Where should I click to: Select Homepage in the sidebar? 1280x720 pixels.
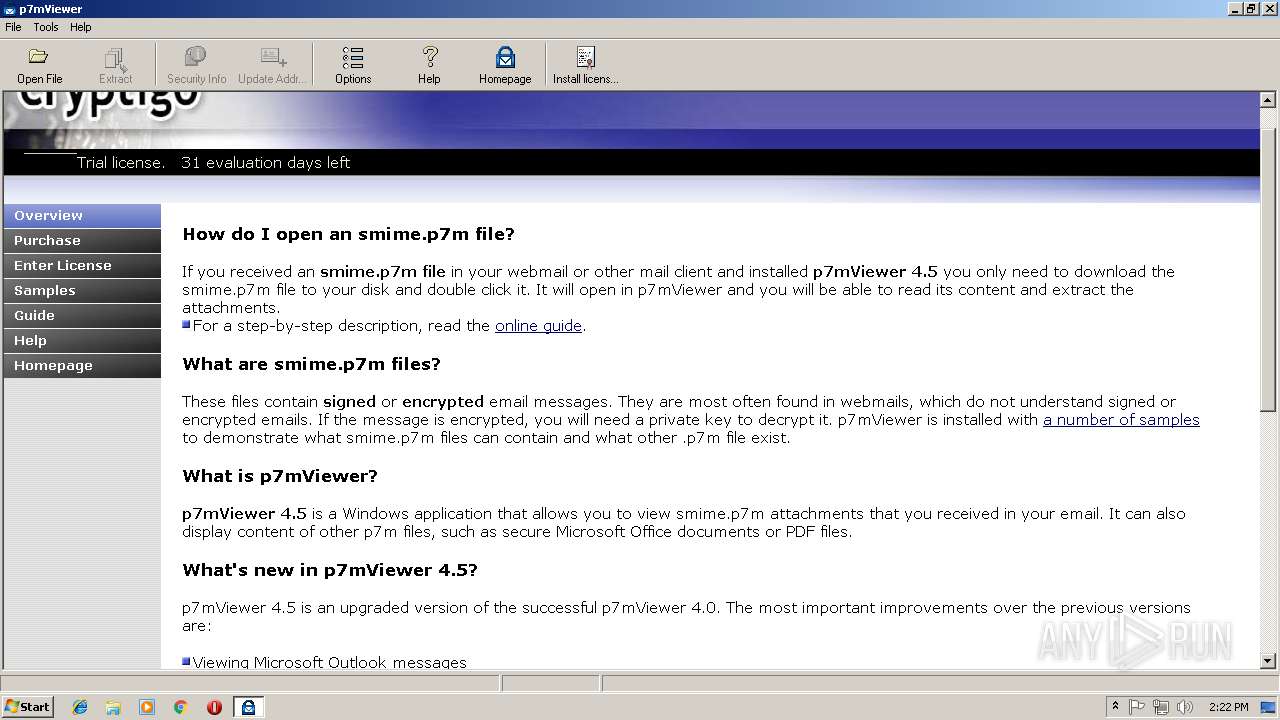(x=82, y=365)
